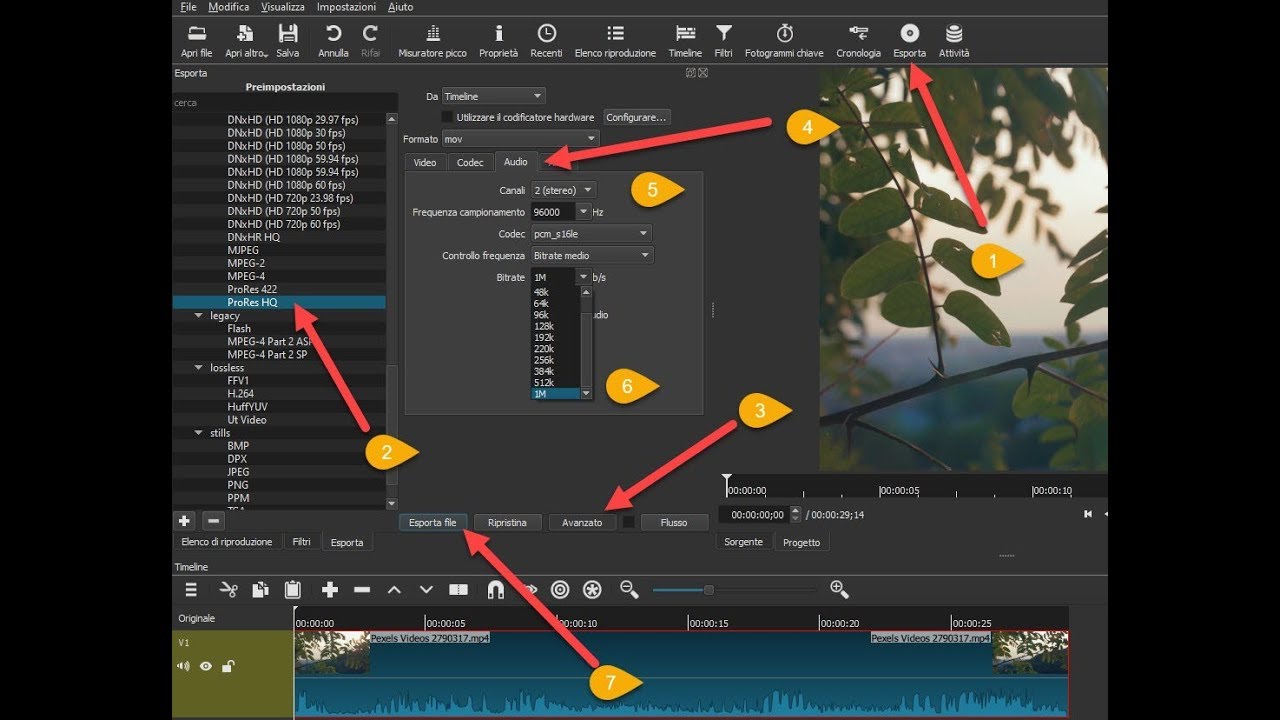Click the timeline zoom slider handle
Image resolution: width=1280 pixels, height=720 pixels.
tap(708, 590)
